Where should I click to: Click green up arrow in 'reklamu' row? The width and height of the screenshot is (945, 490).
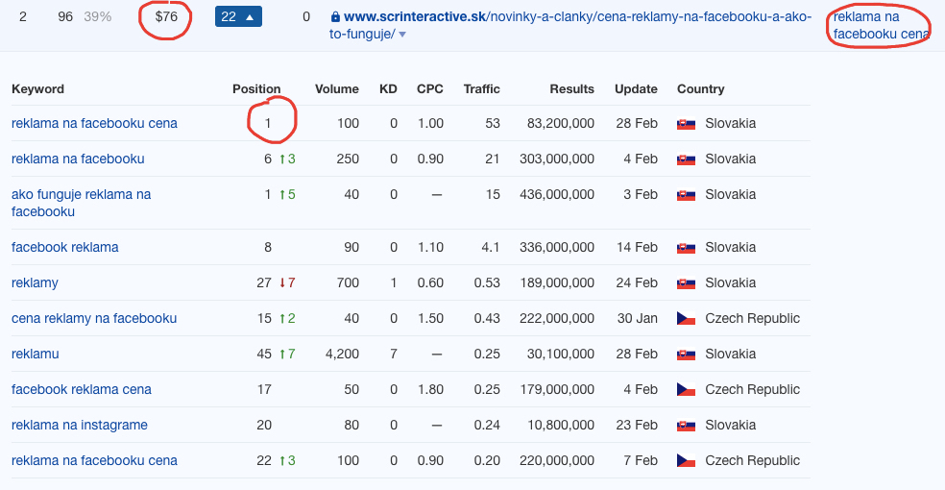[x=282, y=354]
